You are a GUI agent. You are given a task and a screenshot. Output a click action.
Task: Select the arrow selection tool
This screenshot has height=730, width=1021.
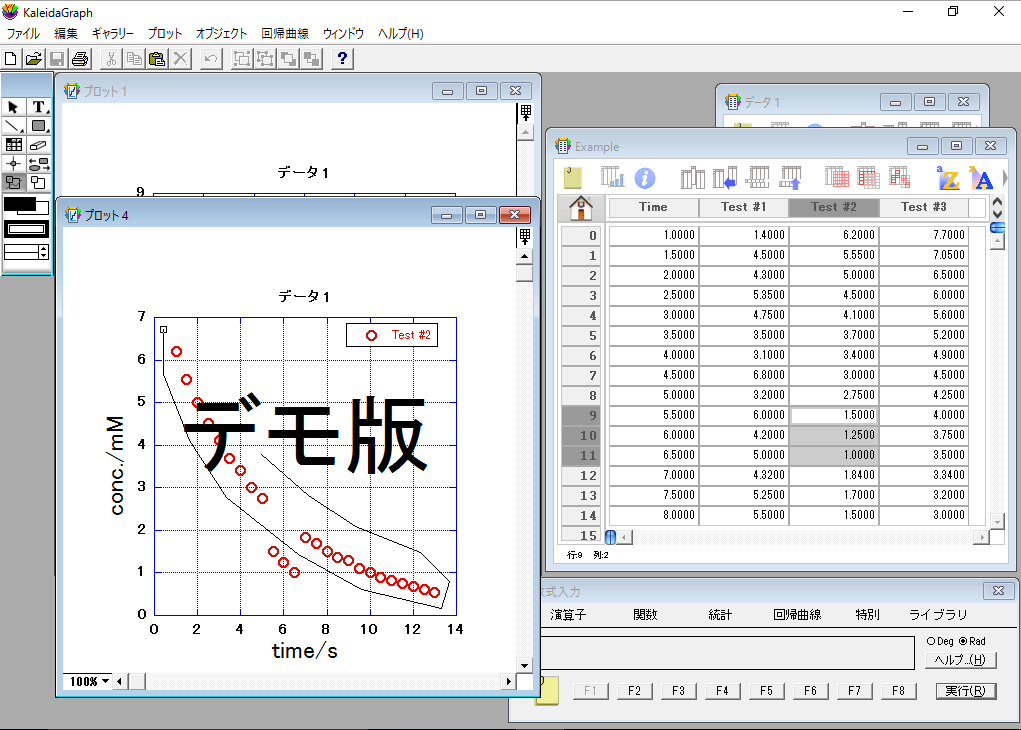point(13,107)
